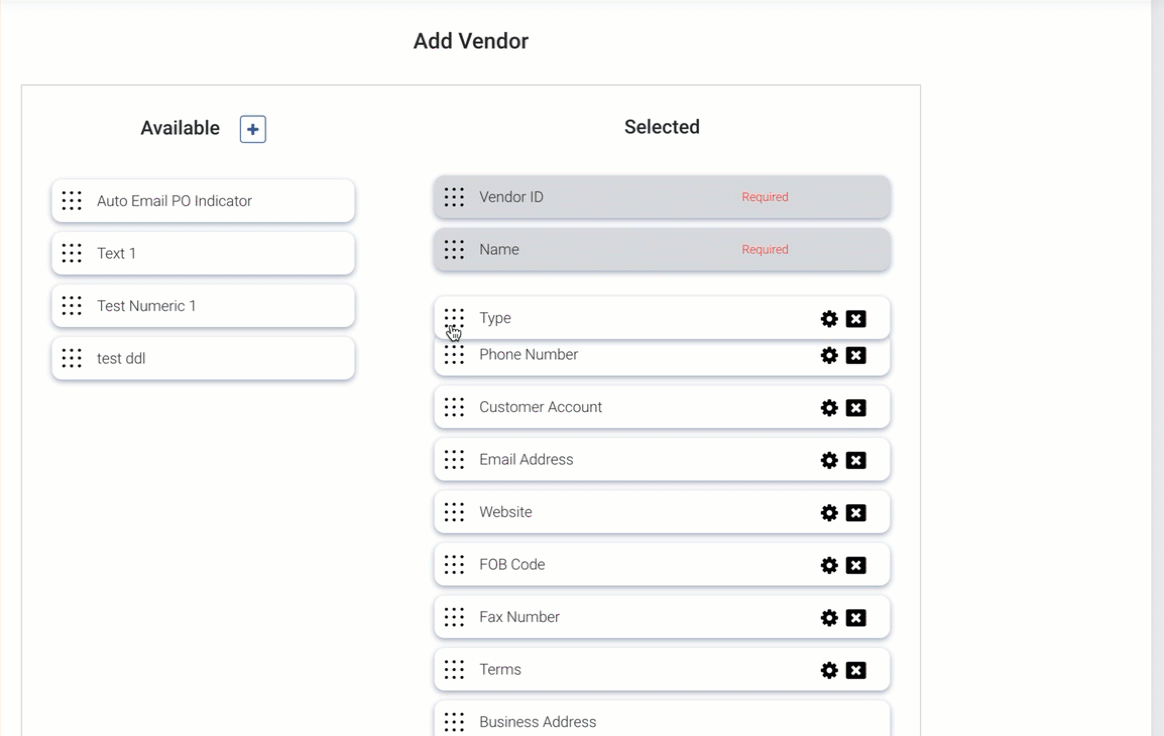1164x736 pixels.
Task: Click the plus icon beside Available
Action: click(x=252, y=129)
